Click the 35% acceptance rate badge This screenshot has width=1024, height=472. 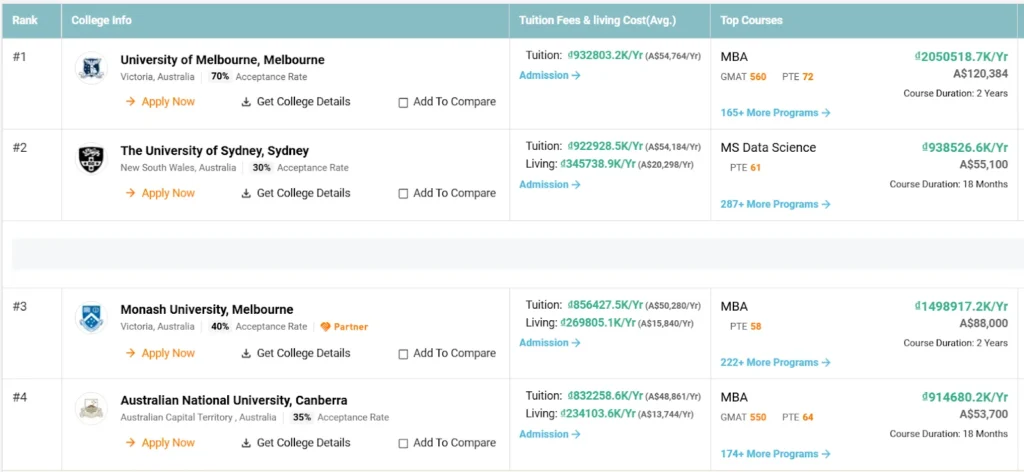click(302, 417)
